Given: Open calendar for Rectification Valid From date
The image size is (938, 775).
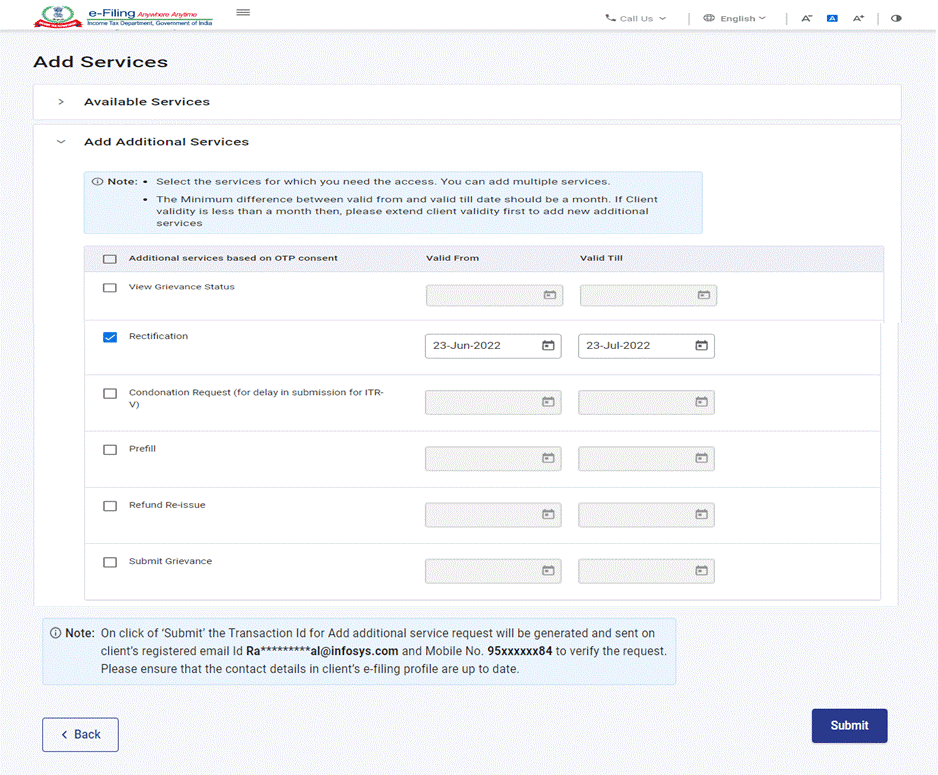Looking at the screenshot, I should click(548, 346).
